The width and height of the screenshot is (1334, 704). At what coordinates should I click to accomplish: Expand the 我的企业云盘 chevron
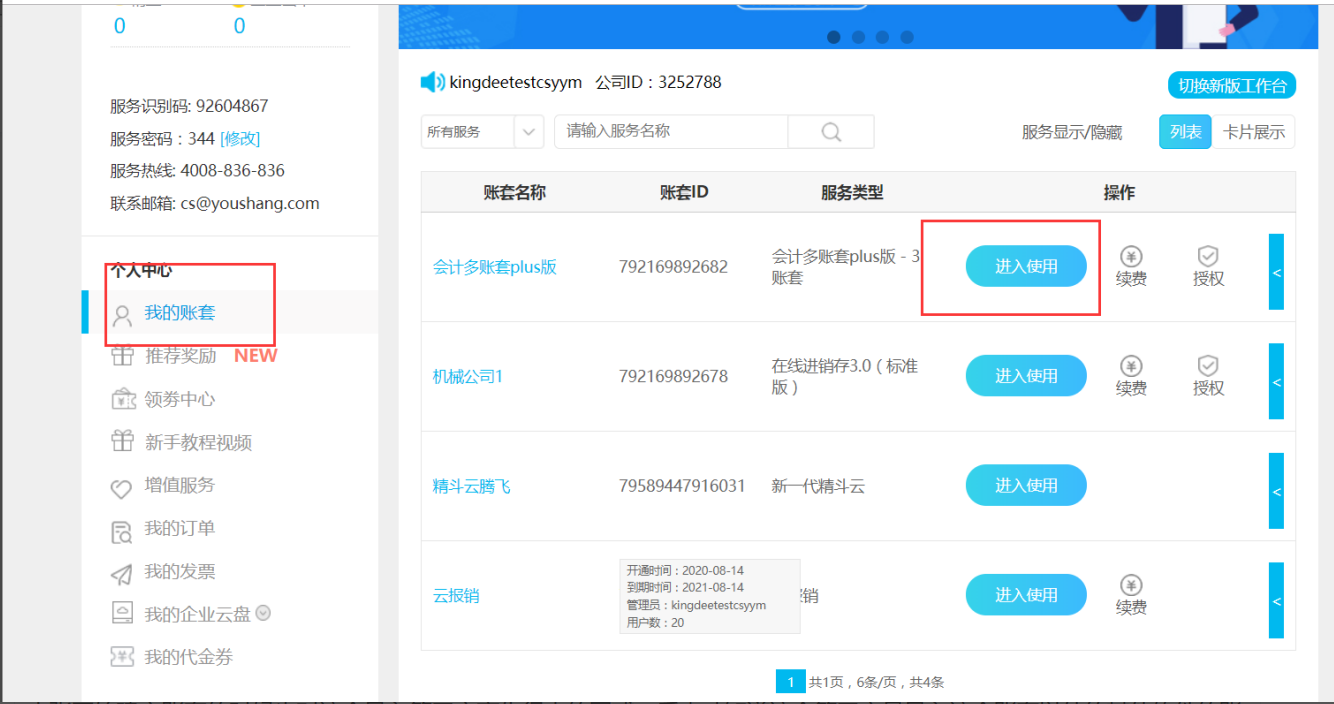pos(263,613)
